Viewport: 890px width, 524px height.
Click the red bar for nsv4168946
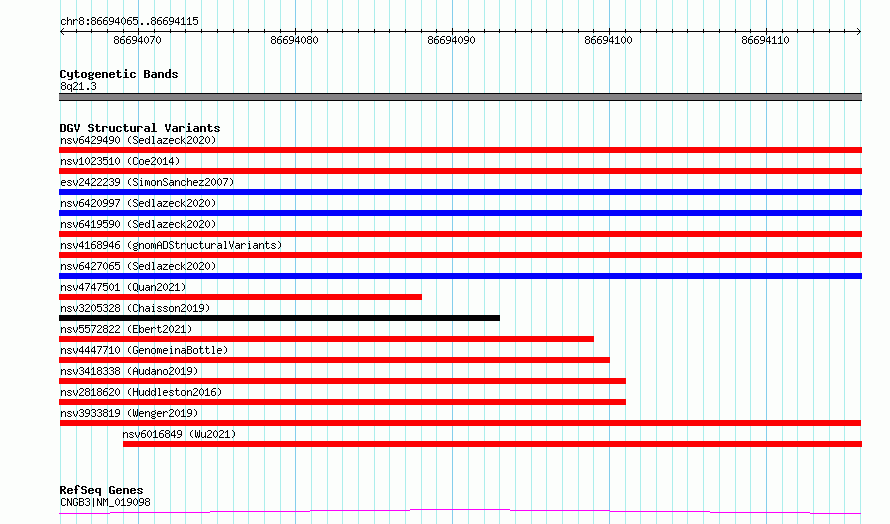(x=460, y=255)
